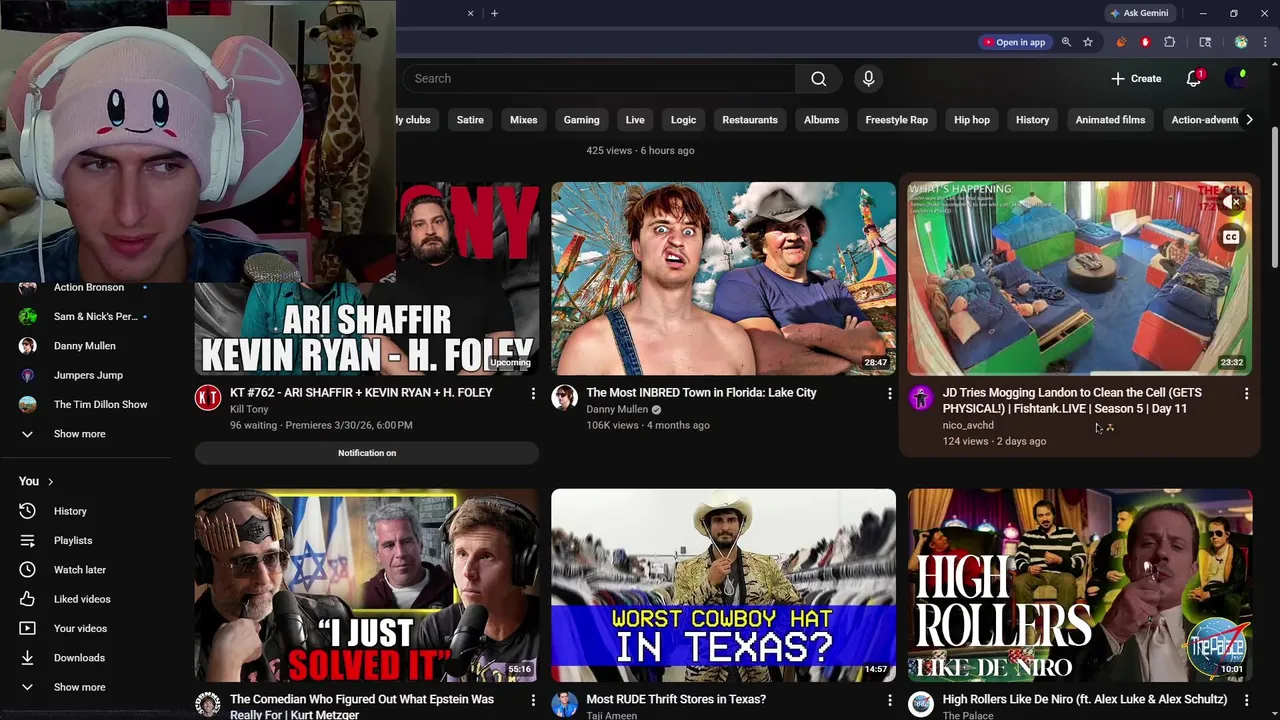Open the orange extension icon in toolbar

click(1120, 42)
